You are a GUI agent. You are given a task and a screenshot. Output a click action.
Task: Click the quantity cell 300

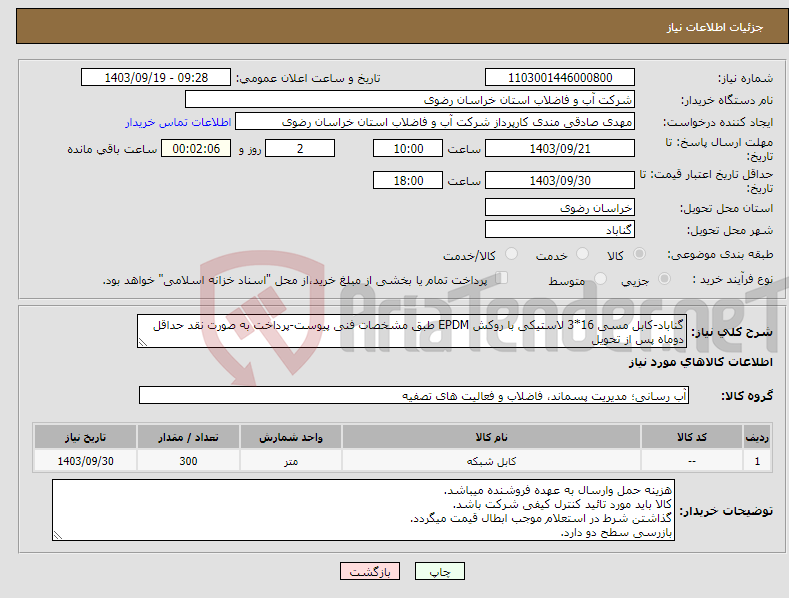[x=188, y=461]
